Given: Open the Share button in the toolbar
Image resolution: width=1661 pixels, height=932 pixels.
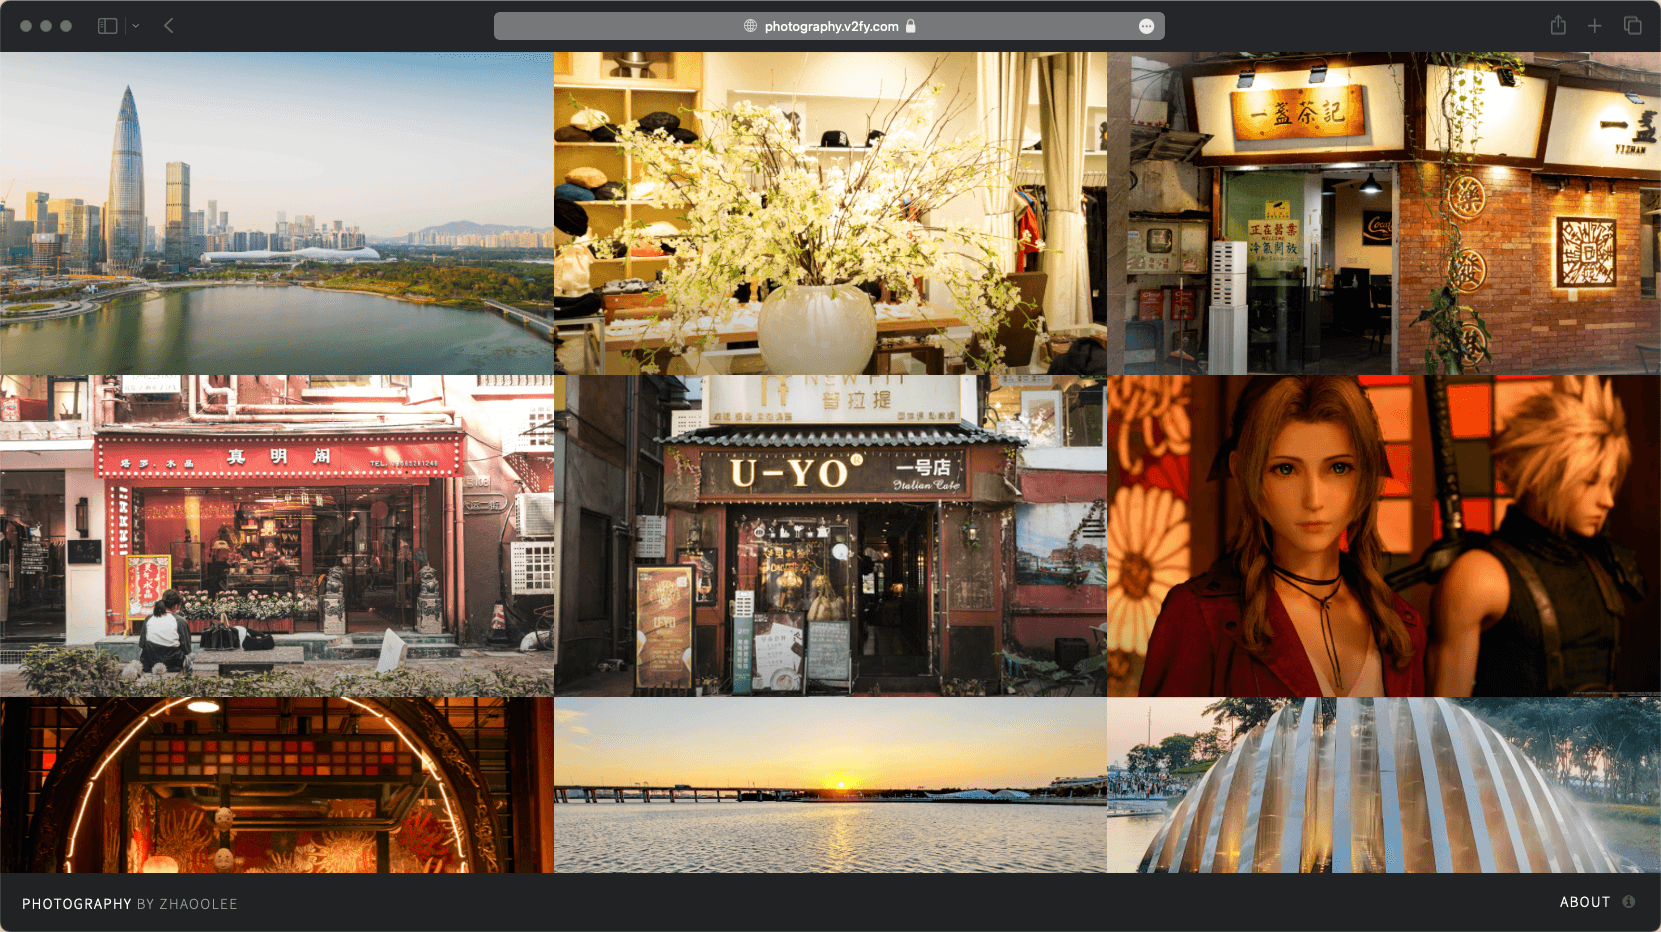Looking at the screenshot, I should coord(1558,25).
